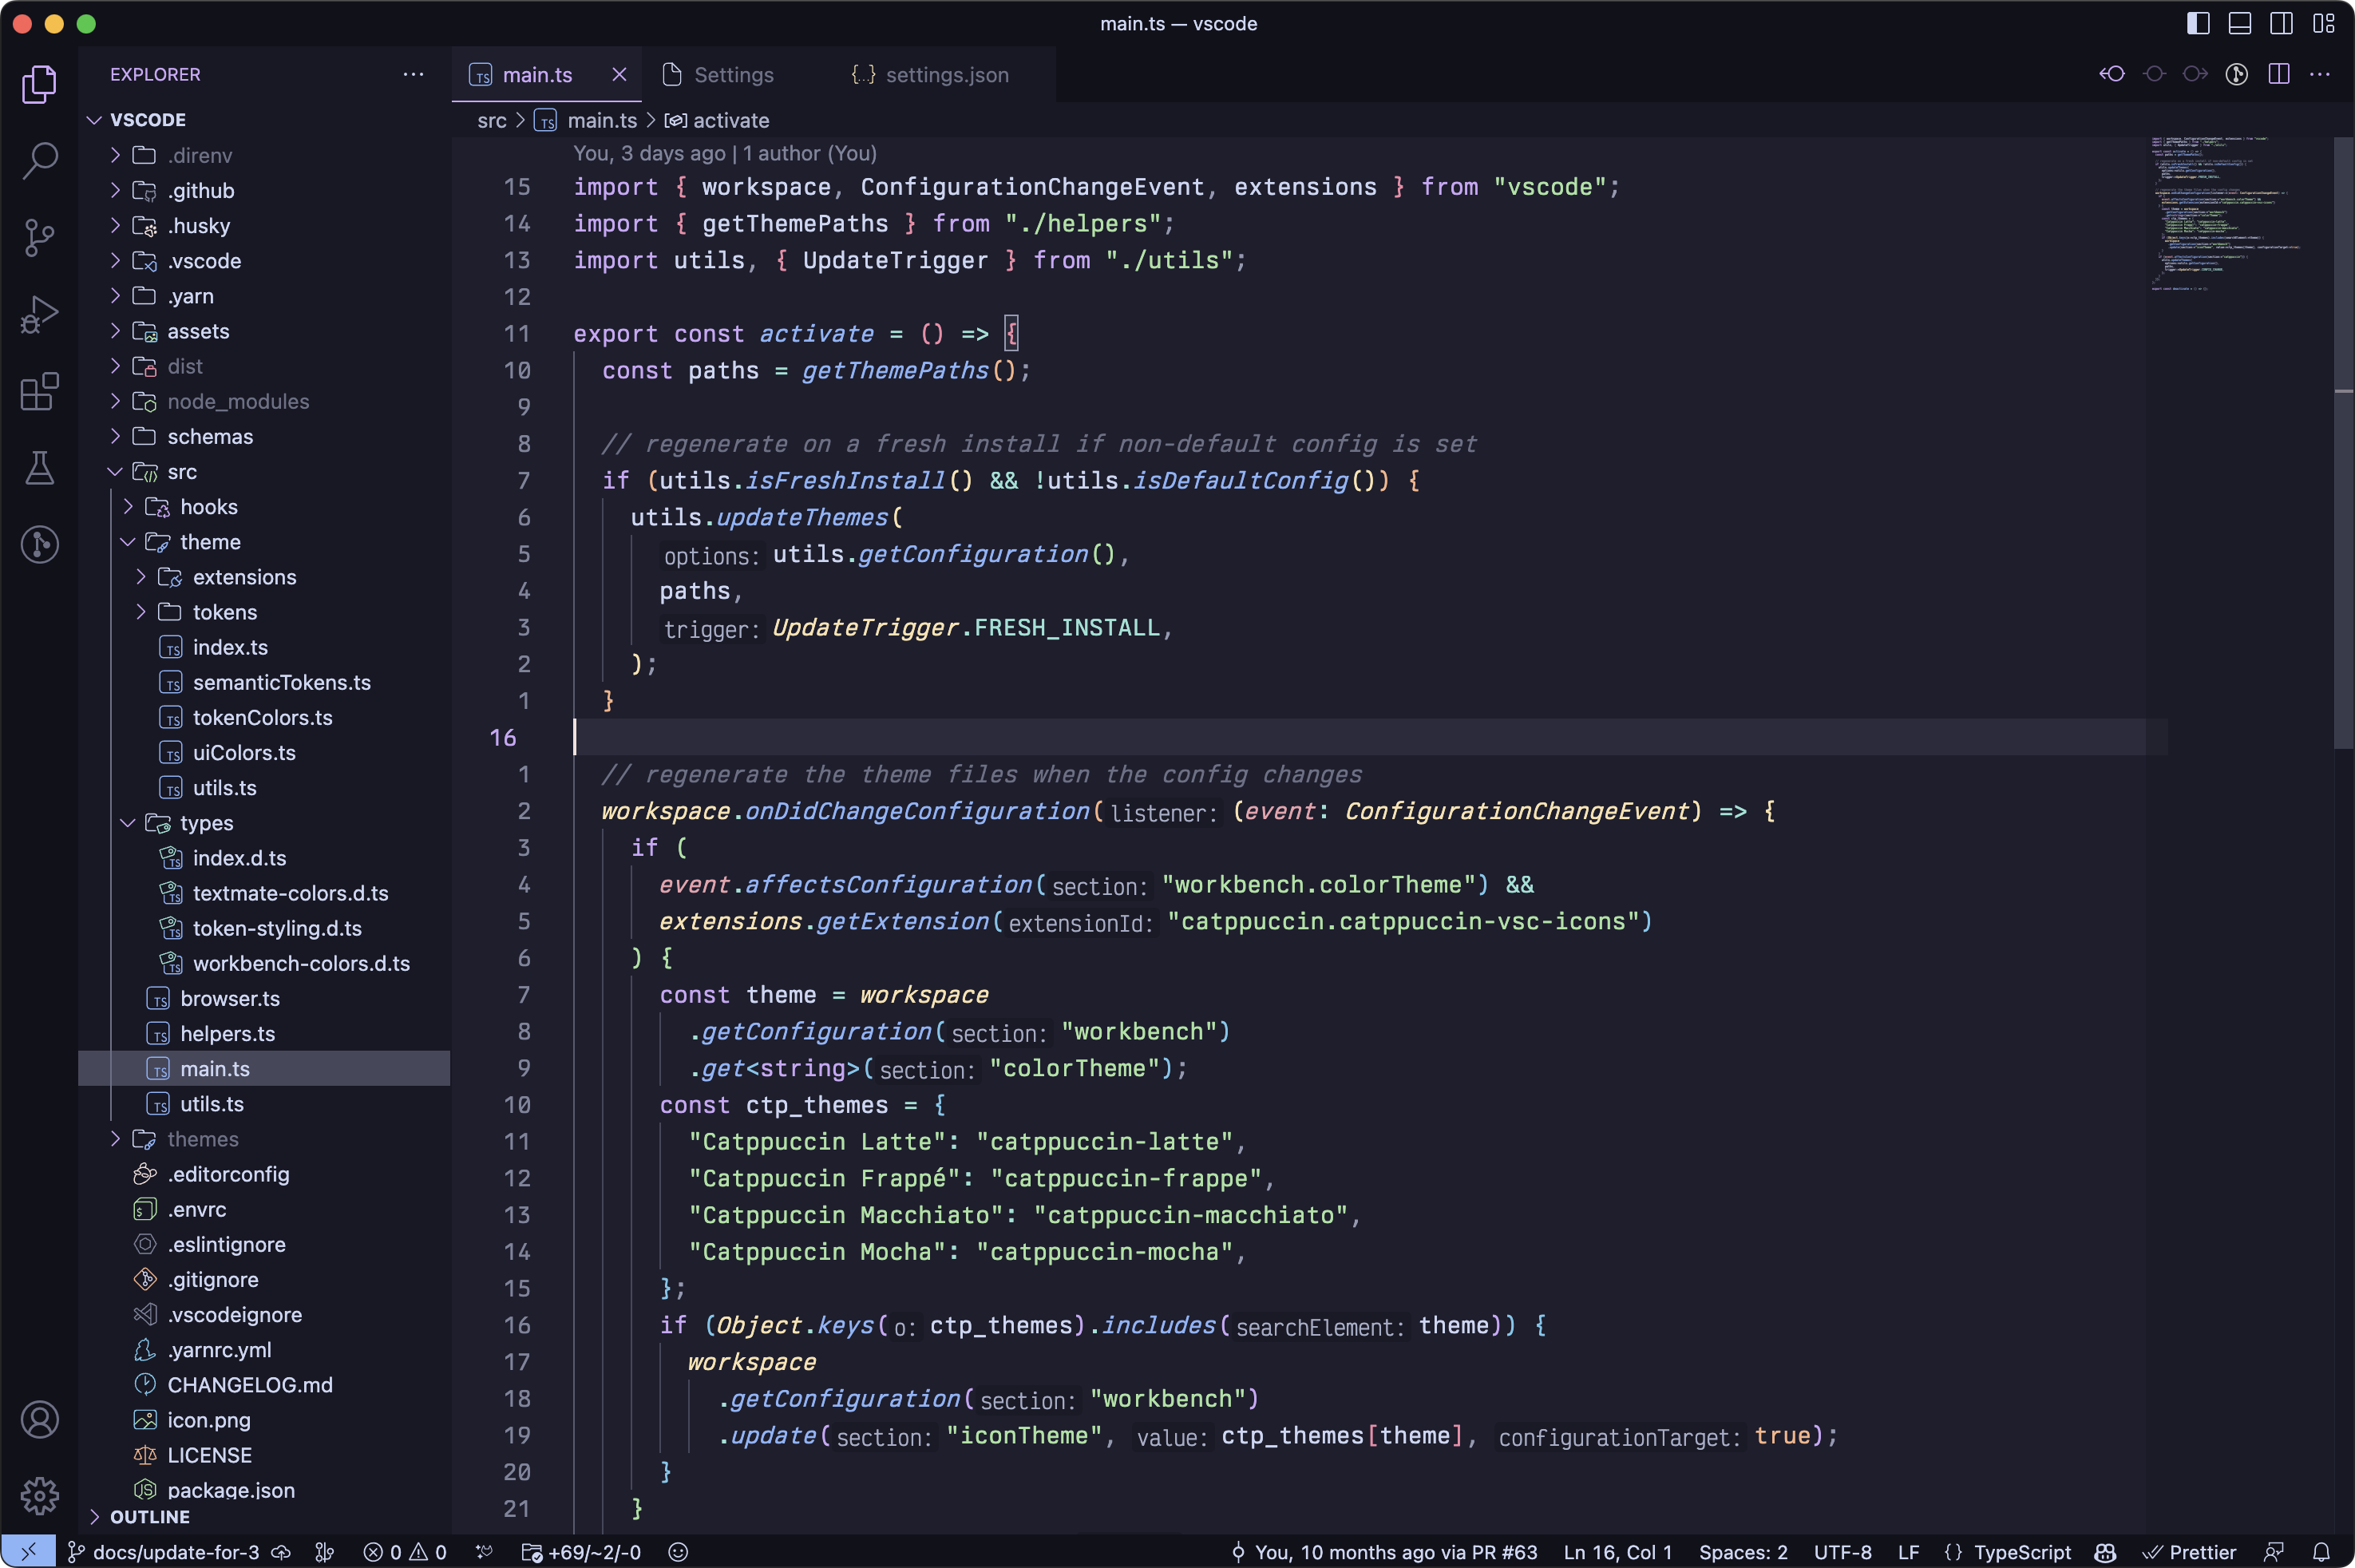This screenshot has width=2355, height=1568.
Task: Open the Accounts icon
Action: (40, 1420)
